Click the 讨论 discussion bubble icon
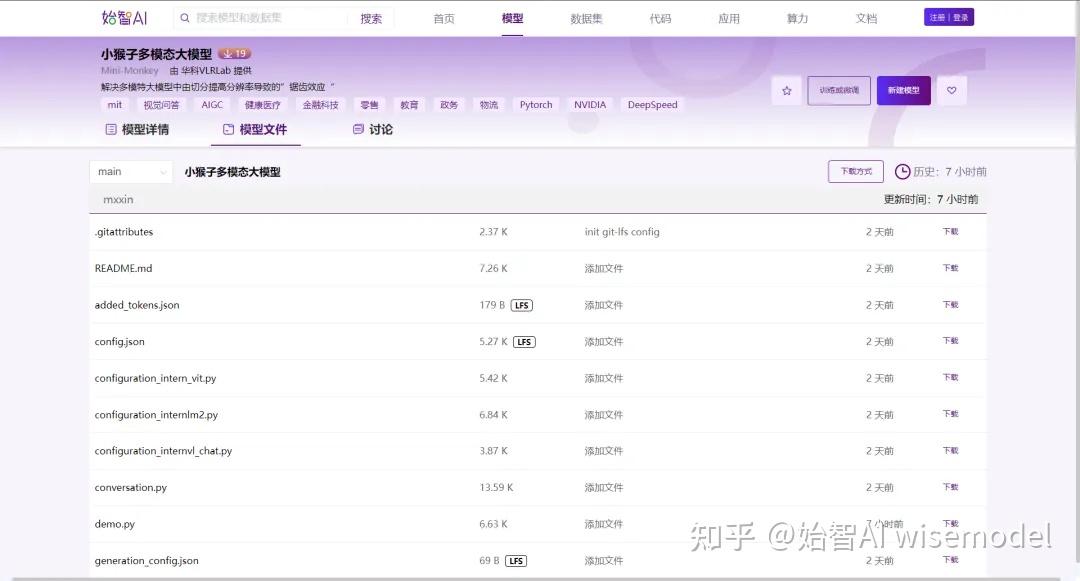Screen dimensions: 1080x581 pos(358,129)
